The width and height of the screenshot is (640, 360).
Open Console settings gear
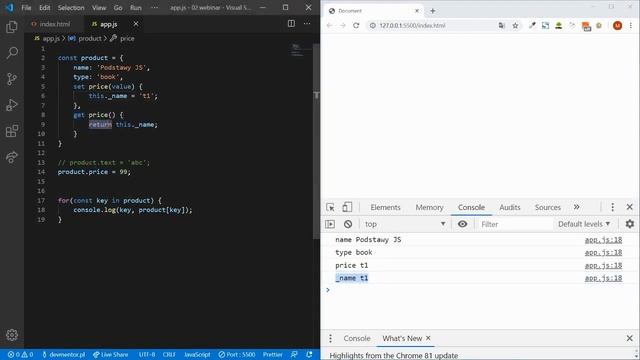click(630, 224)
